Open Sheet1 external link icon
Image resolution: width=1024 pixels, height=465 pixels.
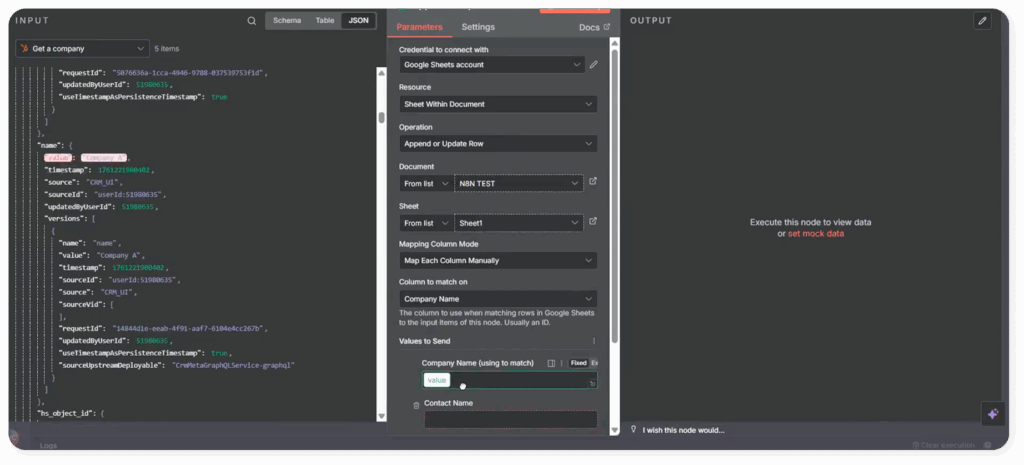[x=593, y=221]
